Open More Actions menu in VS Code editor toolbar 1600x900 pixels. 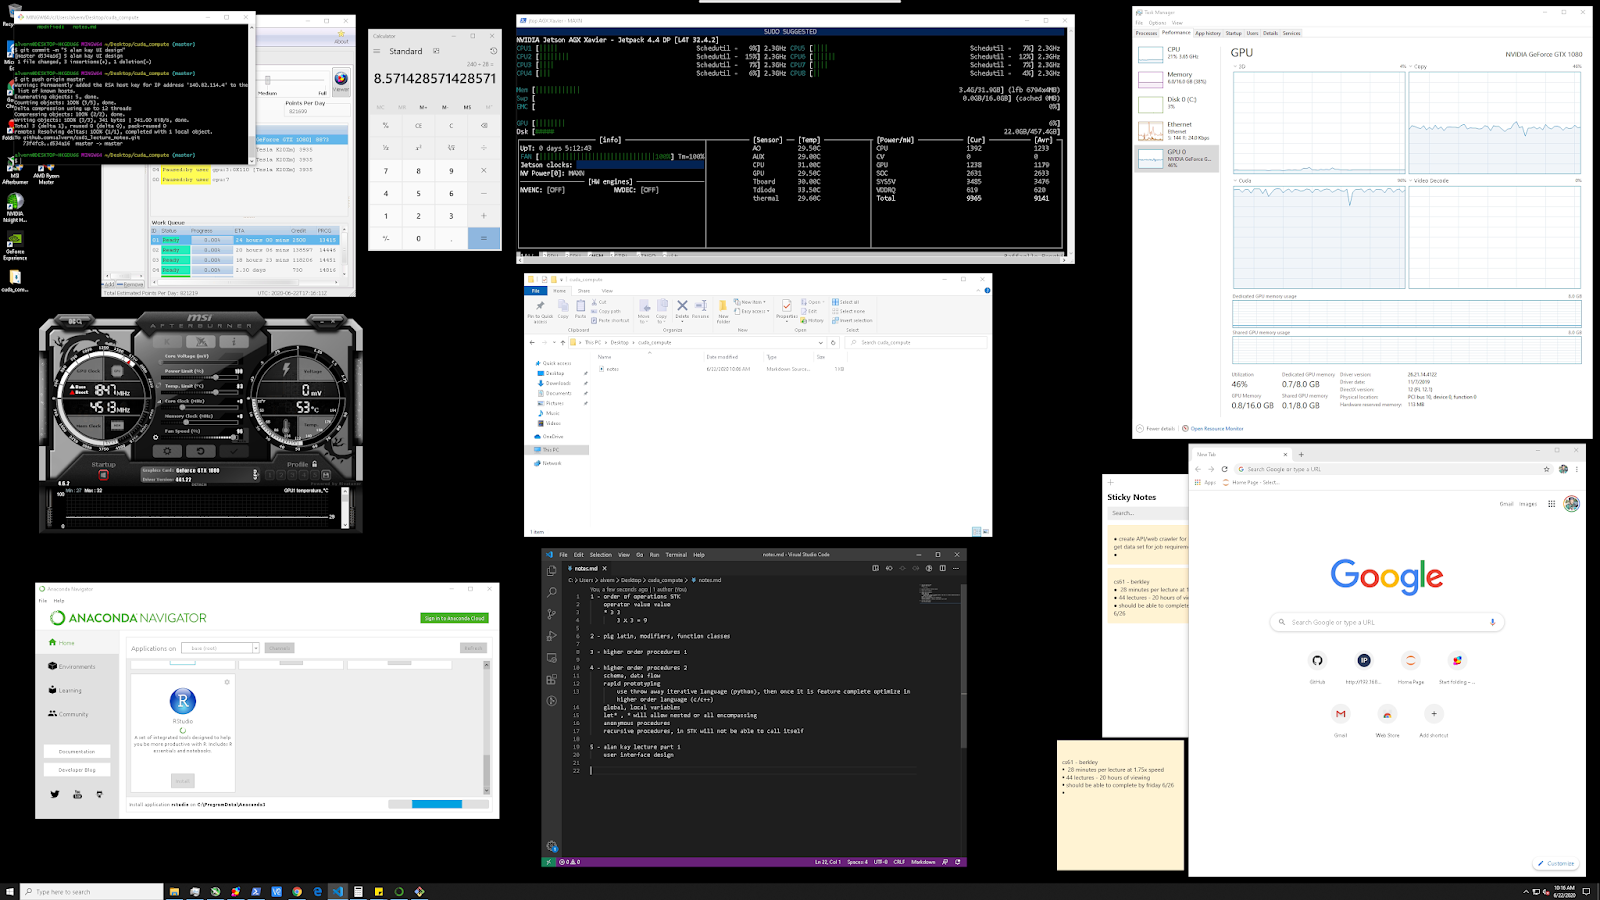(x=956, y=568)
